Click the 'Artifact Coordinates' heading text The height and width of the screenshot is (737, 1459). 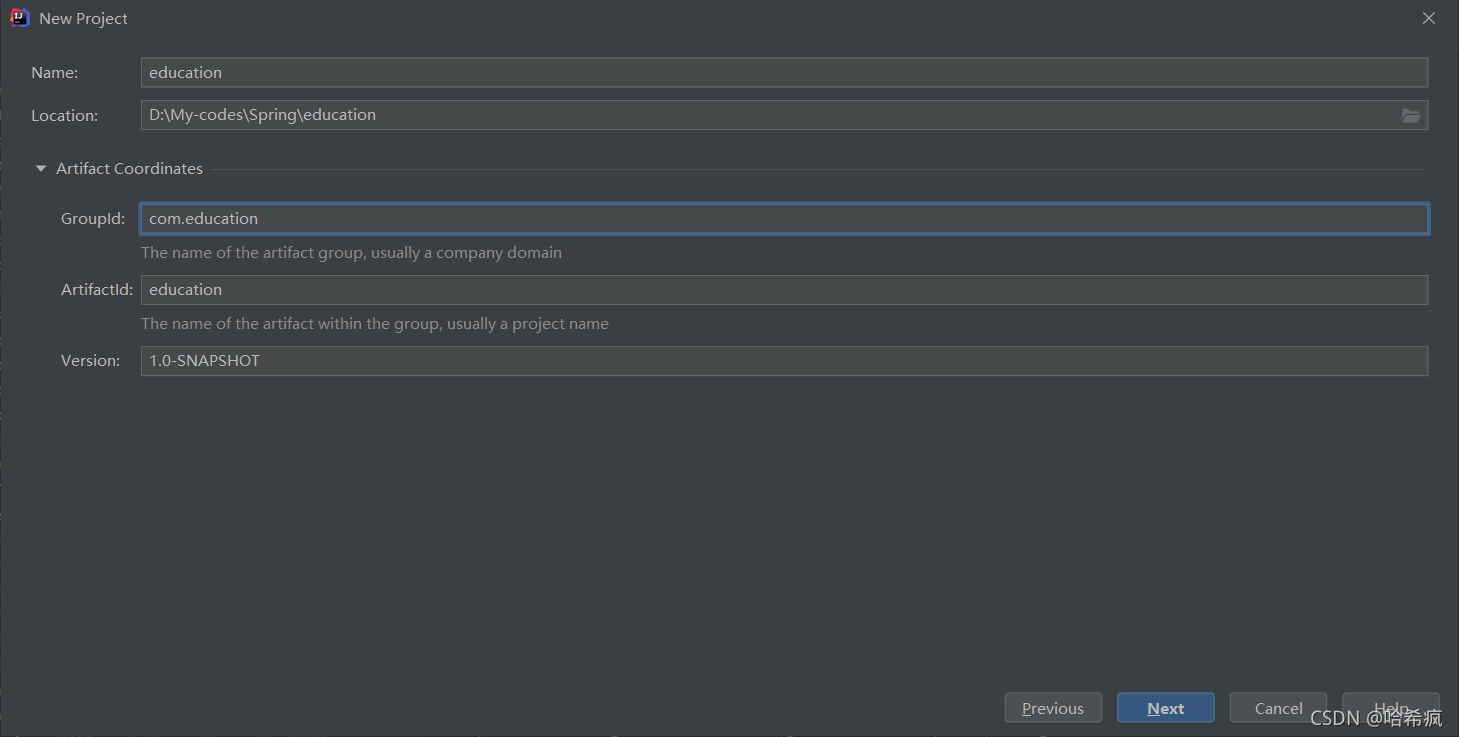click(x=129, y=169)
